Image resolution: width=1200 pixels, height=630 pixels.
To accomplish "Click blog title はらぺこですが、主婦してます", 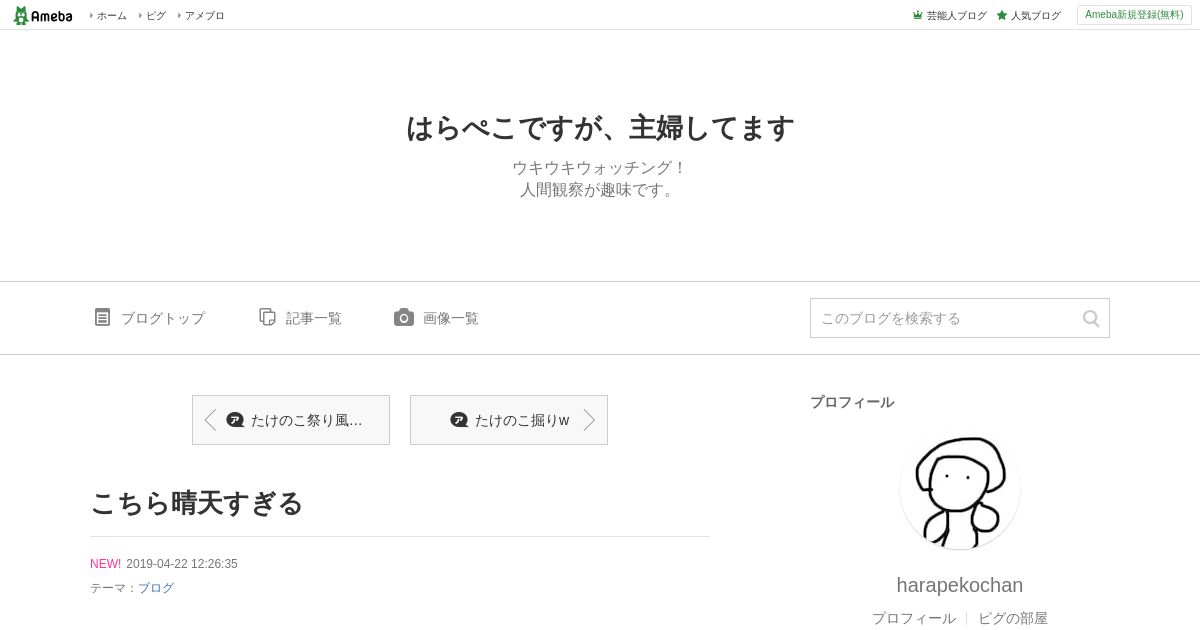I will click(600, 128).
